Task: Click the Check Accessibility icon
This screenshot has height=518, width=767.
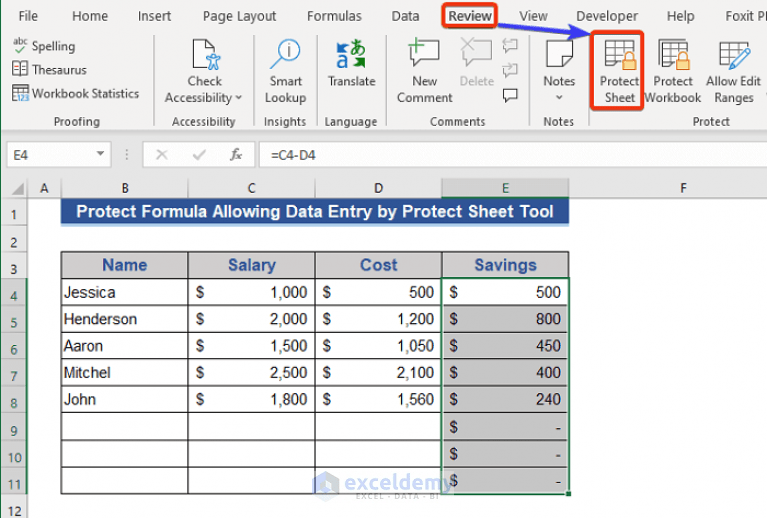Action: coord(205,54)
